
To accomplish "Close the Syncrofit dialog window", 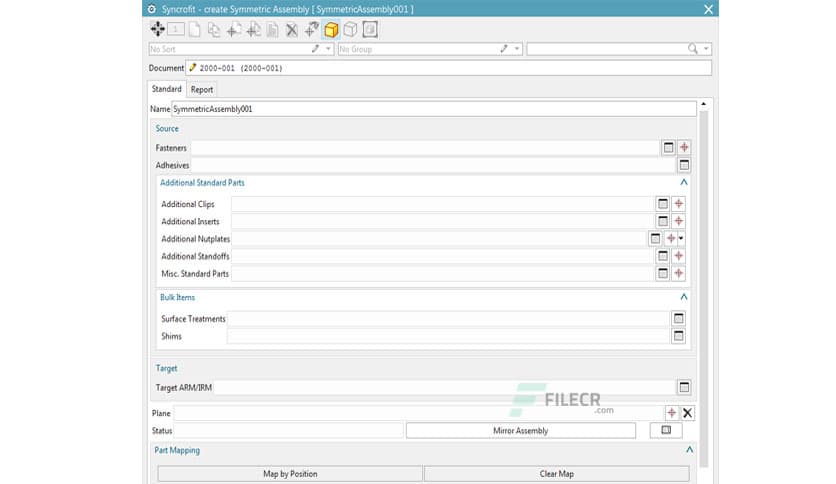I will (x=708, y=9).
